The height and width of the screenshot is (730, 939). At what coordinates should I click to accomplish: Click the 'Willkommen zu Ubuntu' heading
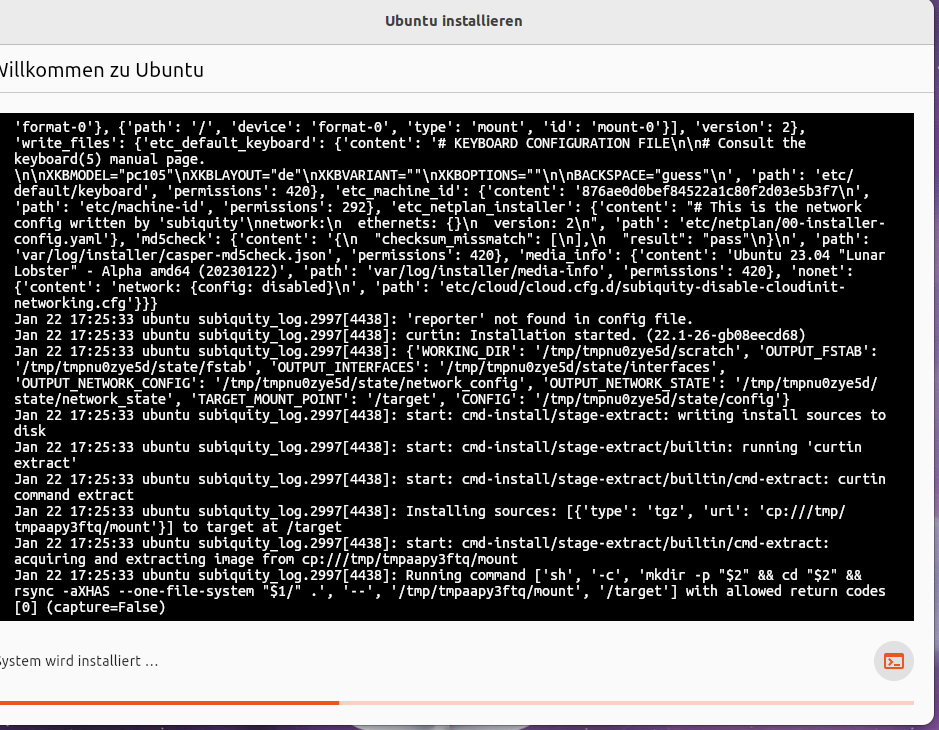[x=100, y=70]
